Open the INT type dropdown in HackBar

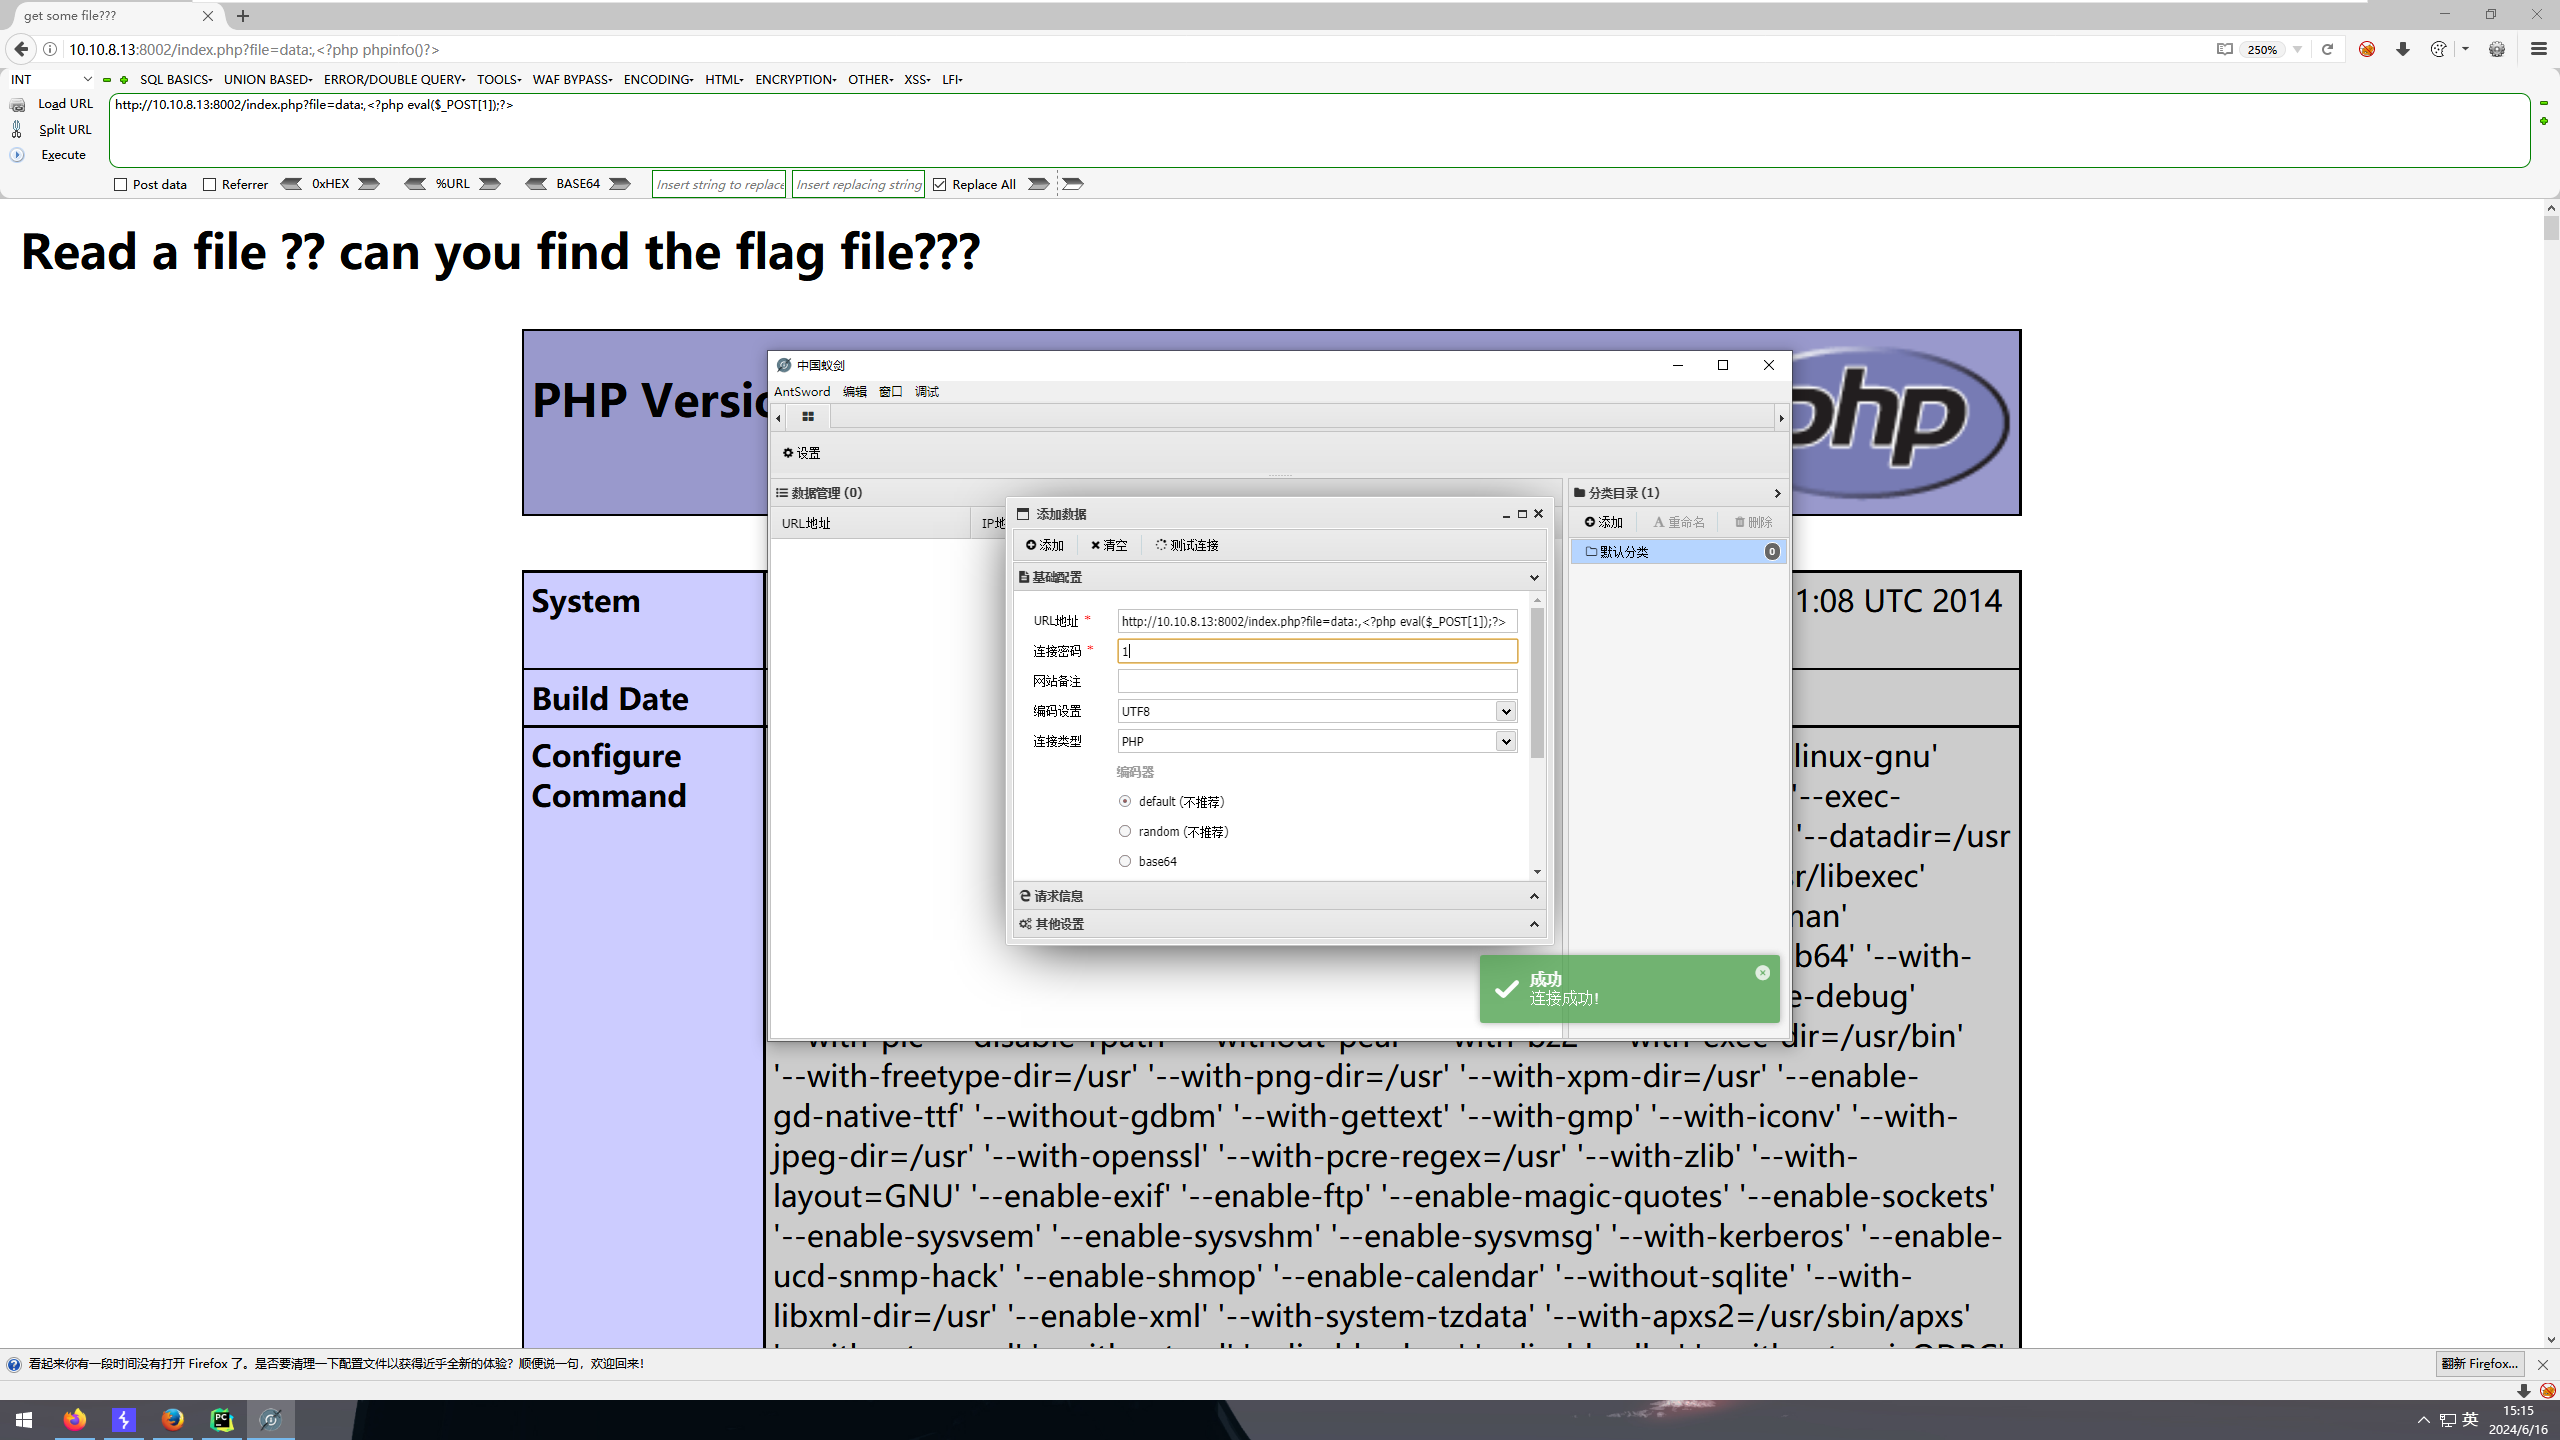click(x=51, y=80)
